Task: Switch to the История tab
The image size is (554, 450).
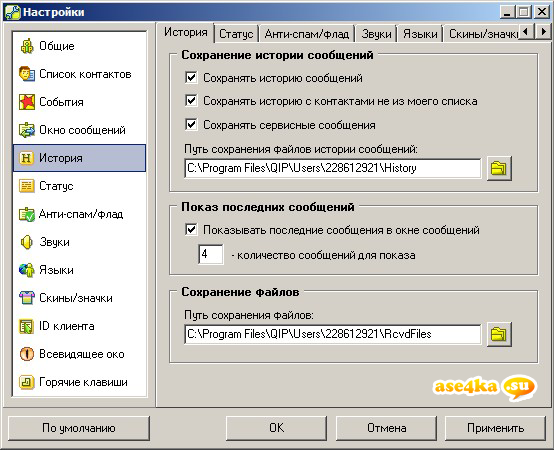Action: tap(186, 32)
